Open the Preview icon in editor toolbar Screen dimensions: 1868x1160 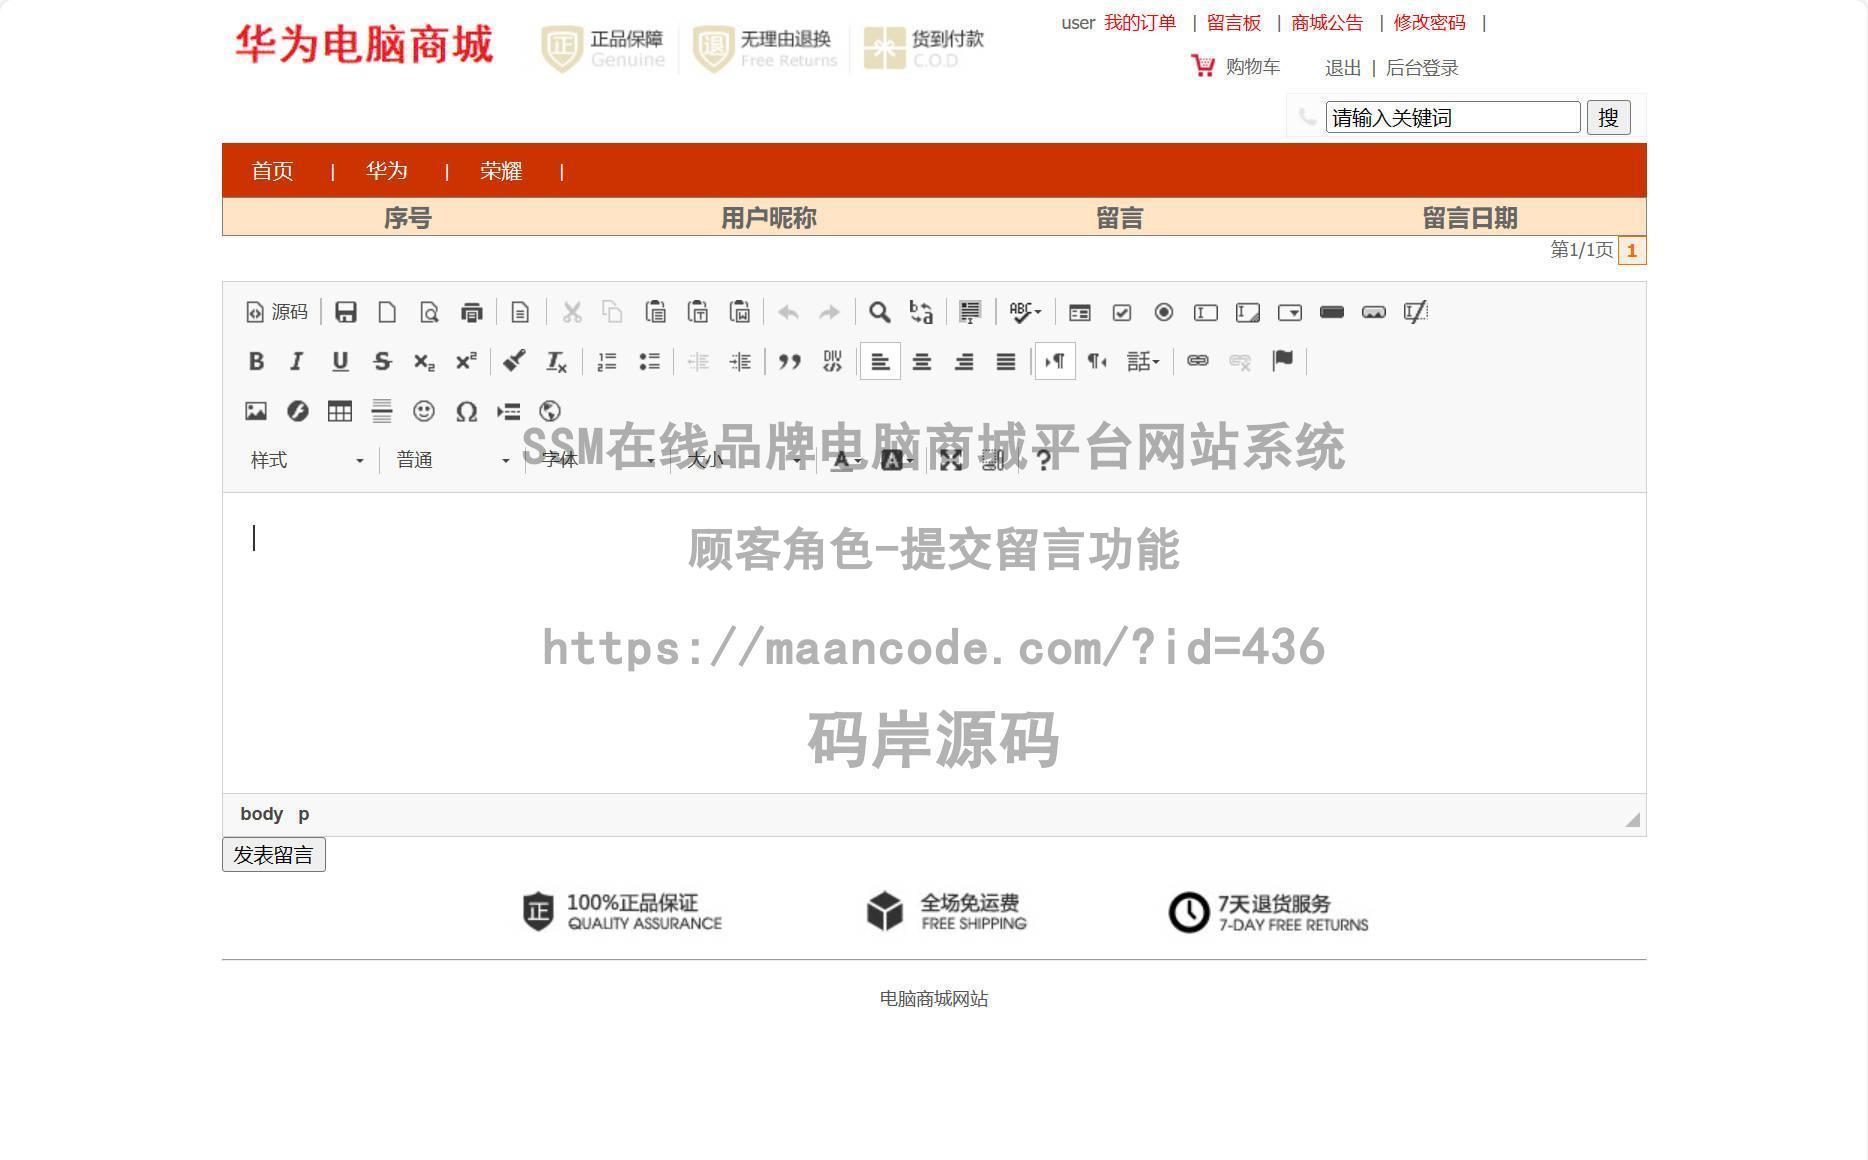[x=429, y=312]
